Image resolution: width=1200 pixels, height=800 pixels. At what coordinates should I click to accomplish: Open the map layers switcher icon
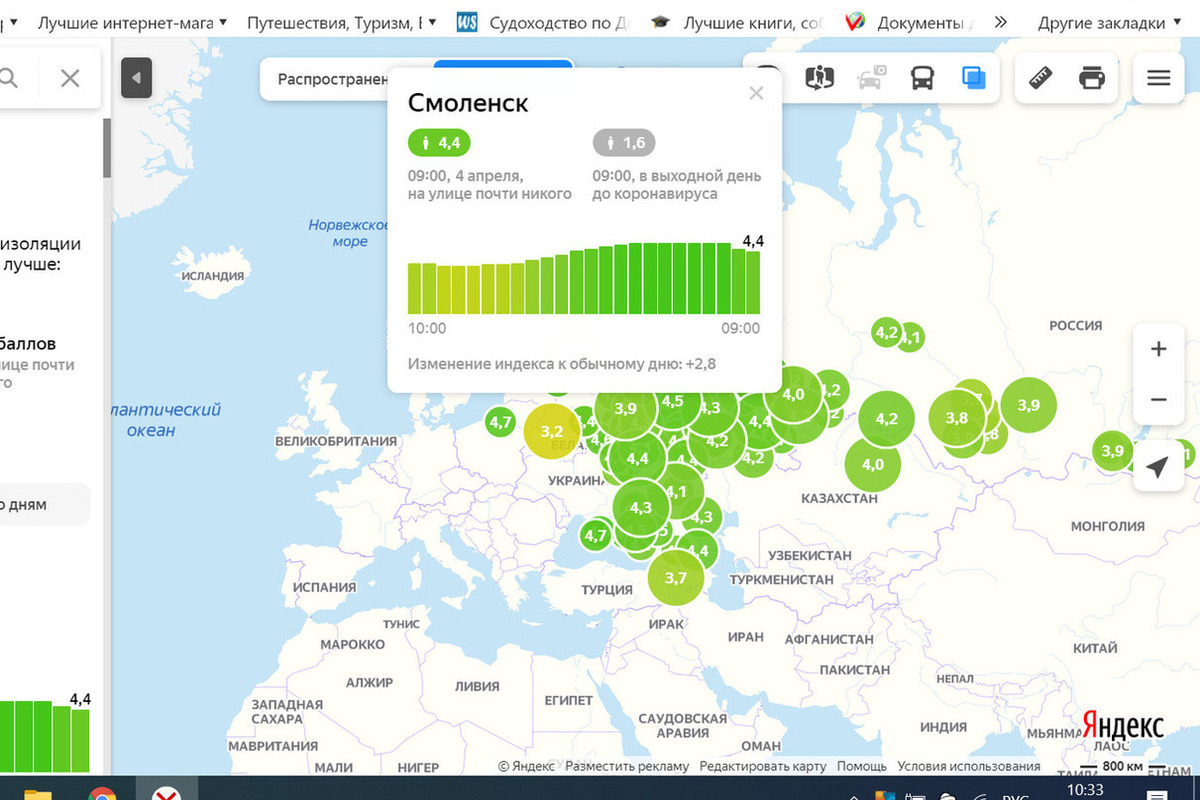pyautogui.click(x=973, y=78)
